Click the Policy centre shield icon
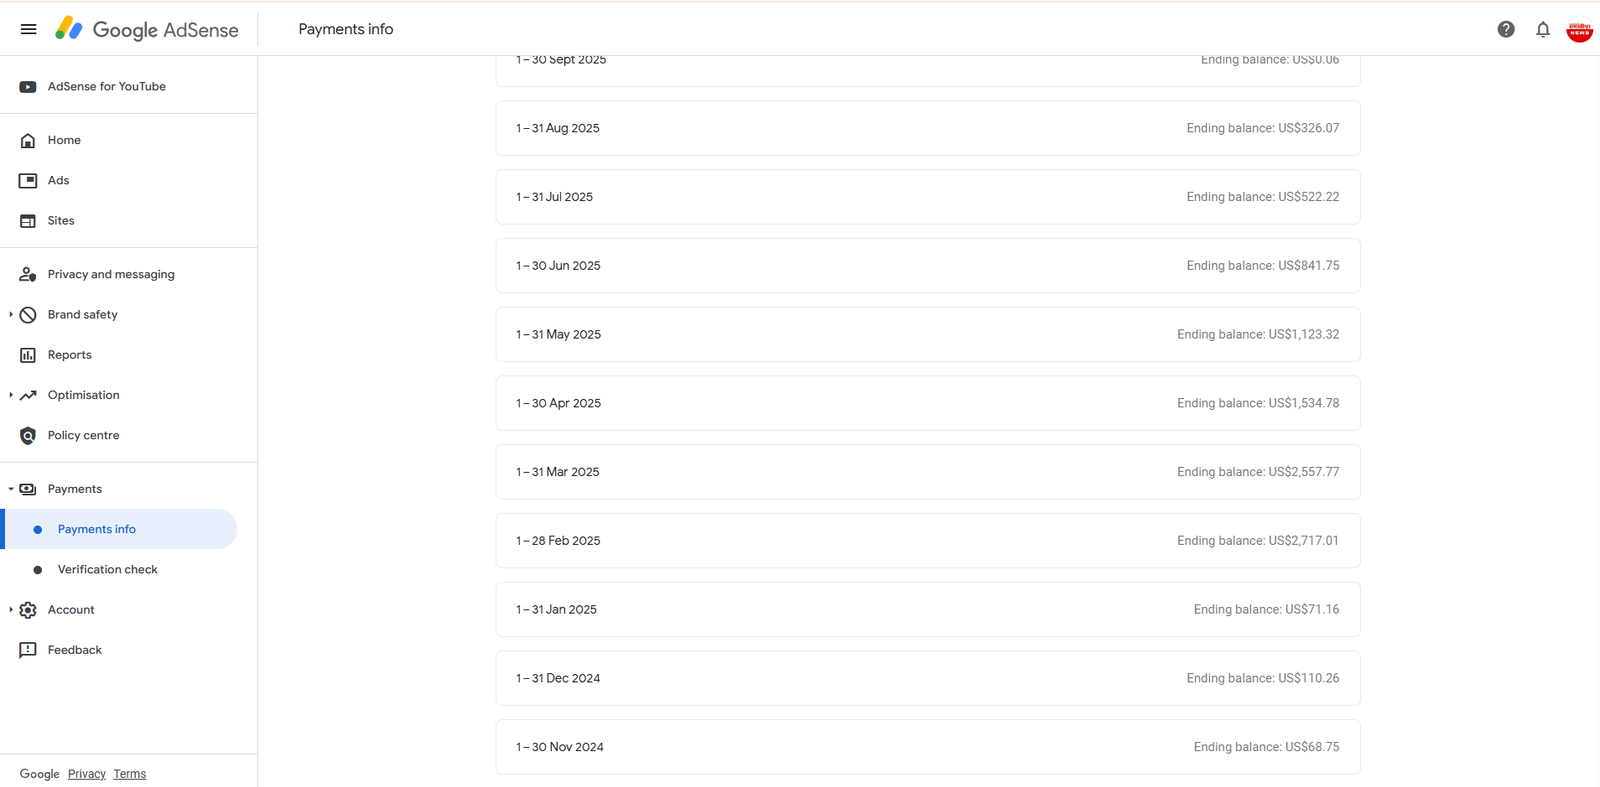Image resolution: width=1600 pixels, height=787 pixels. coord(28,435)
